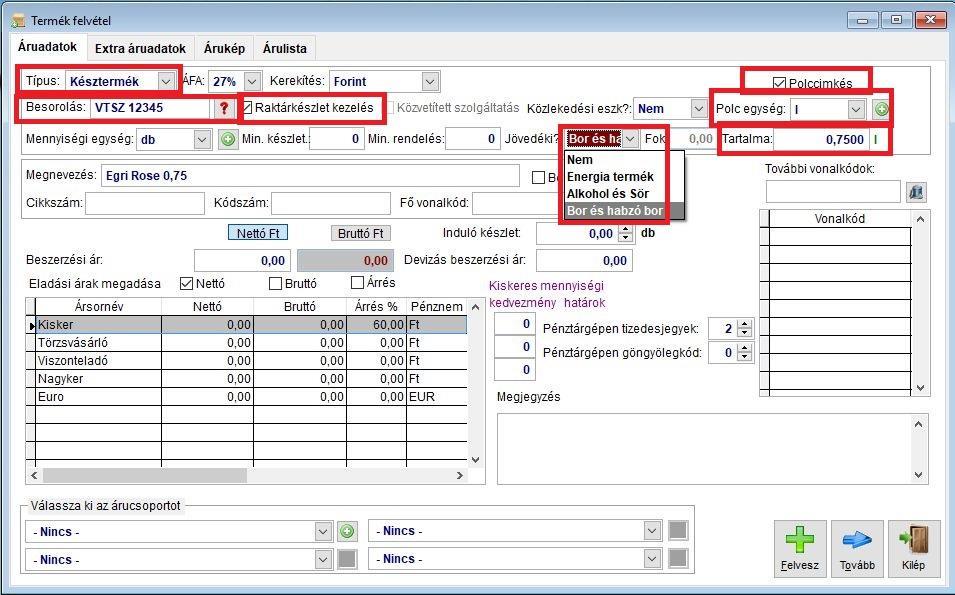Open the Polc egység dropdown
The height and width of the screenshot is (595, 955).
[x=856, y=110]
